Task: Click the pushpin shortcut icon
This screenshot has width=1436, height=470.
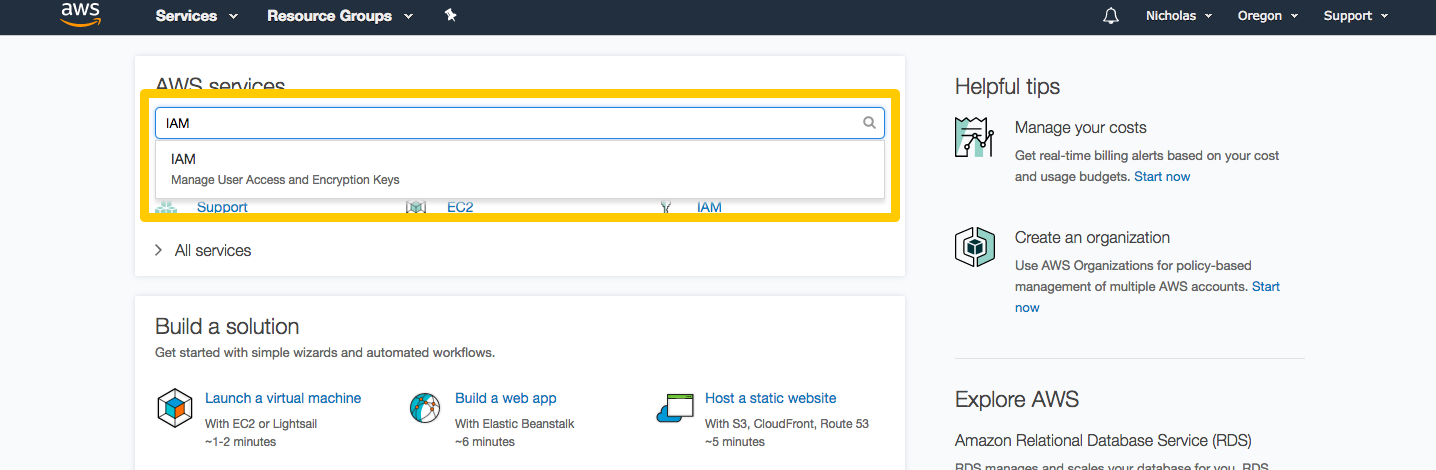Action: coord(450,15)
